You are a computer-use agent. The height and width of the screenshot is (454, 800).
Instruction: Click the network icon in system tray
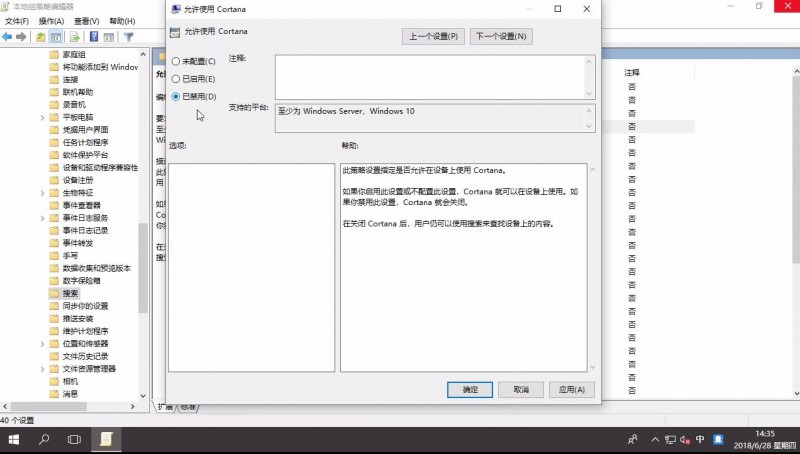[670, 439]
